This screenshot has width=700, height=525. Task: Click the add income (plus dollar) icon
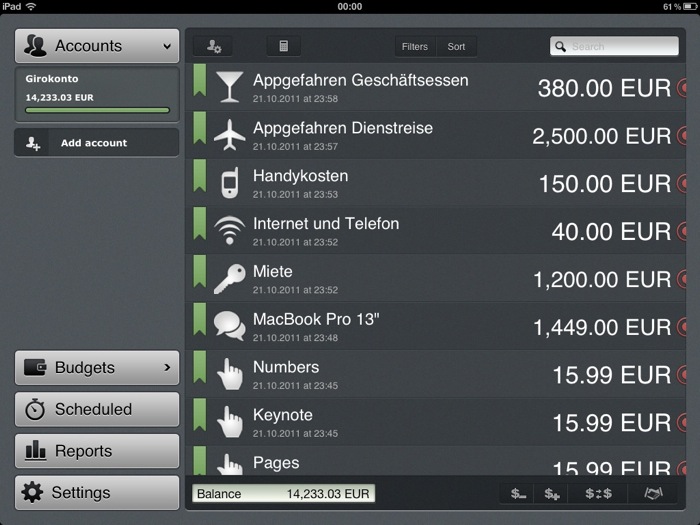pos(552,493)
